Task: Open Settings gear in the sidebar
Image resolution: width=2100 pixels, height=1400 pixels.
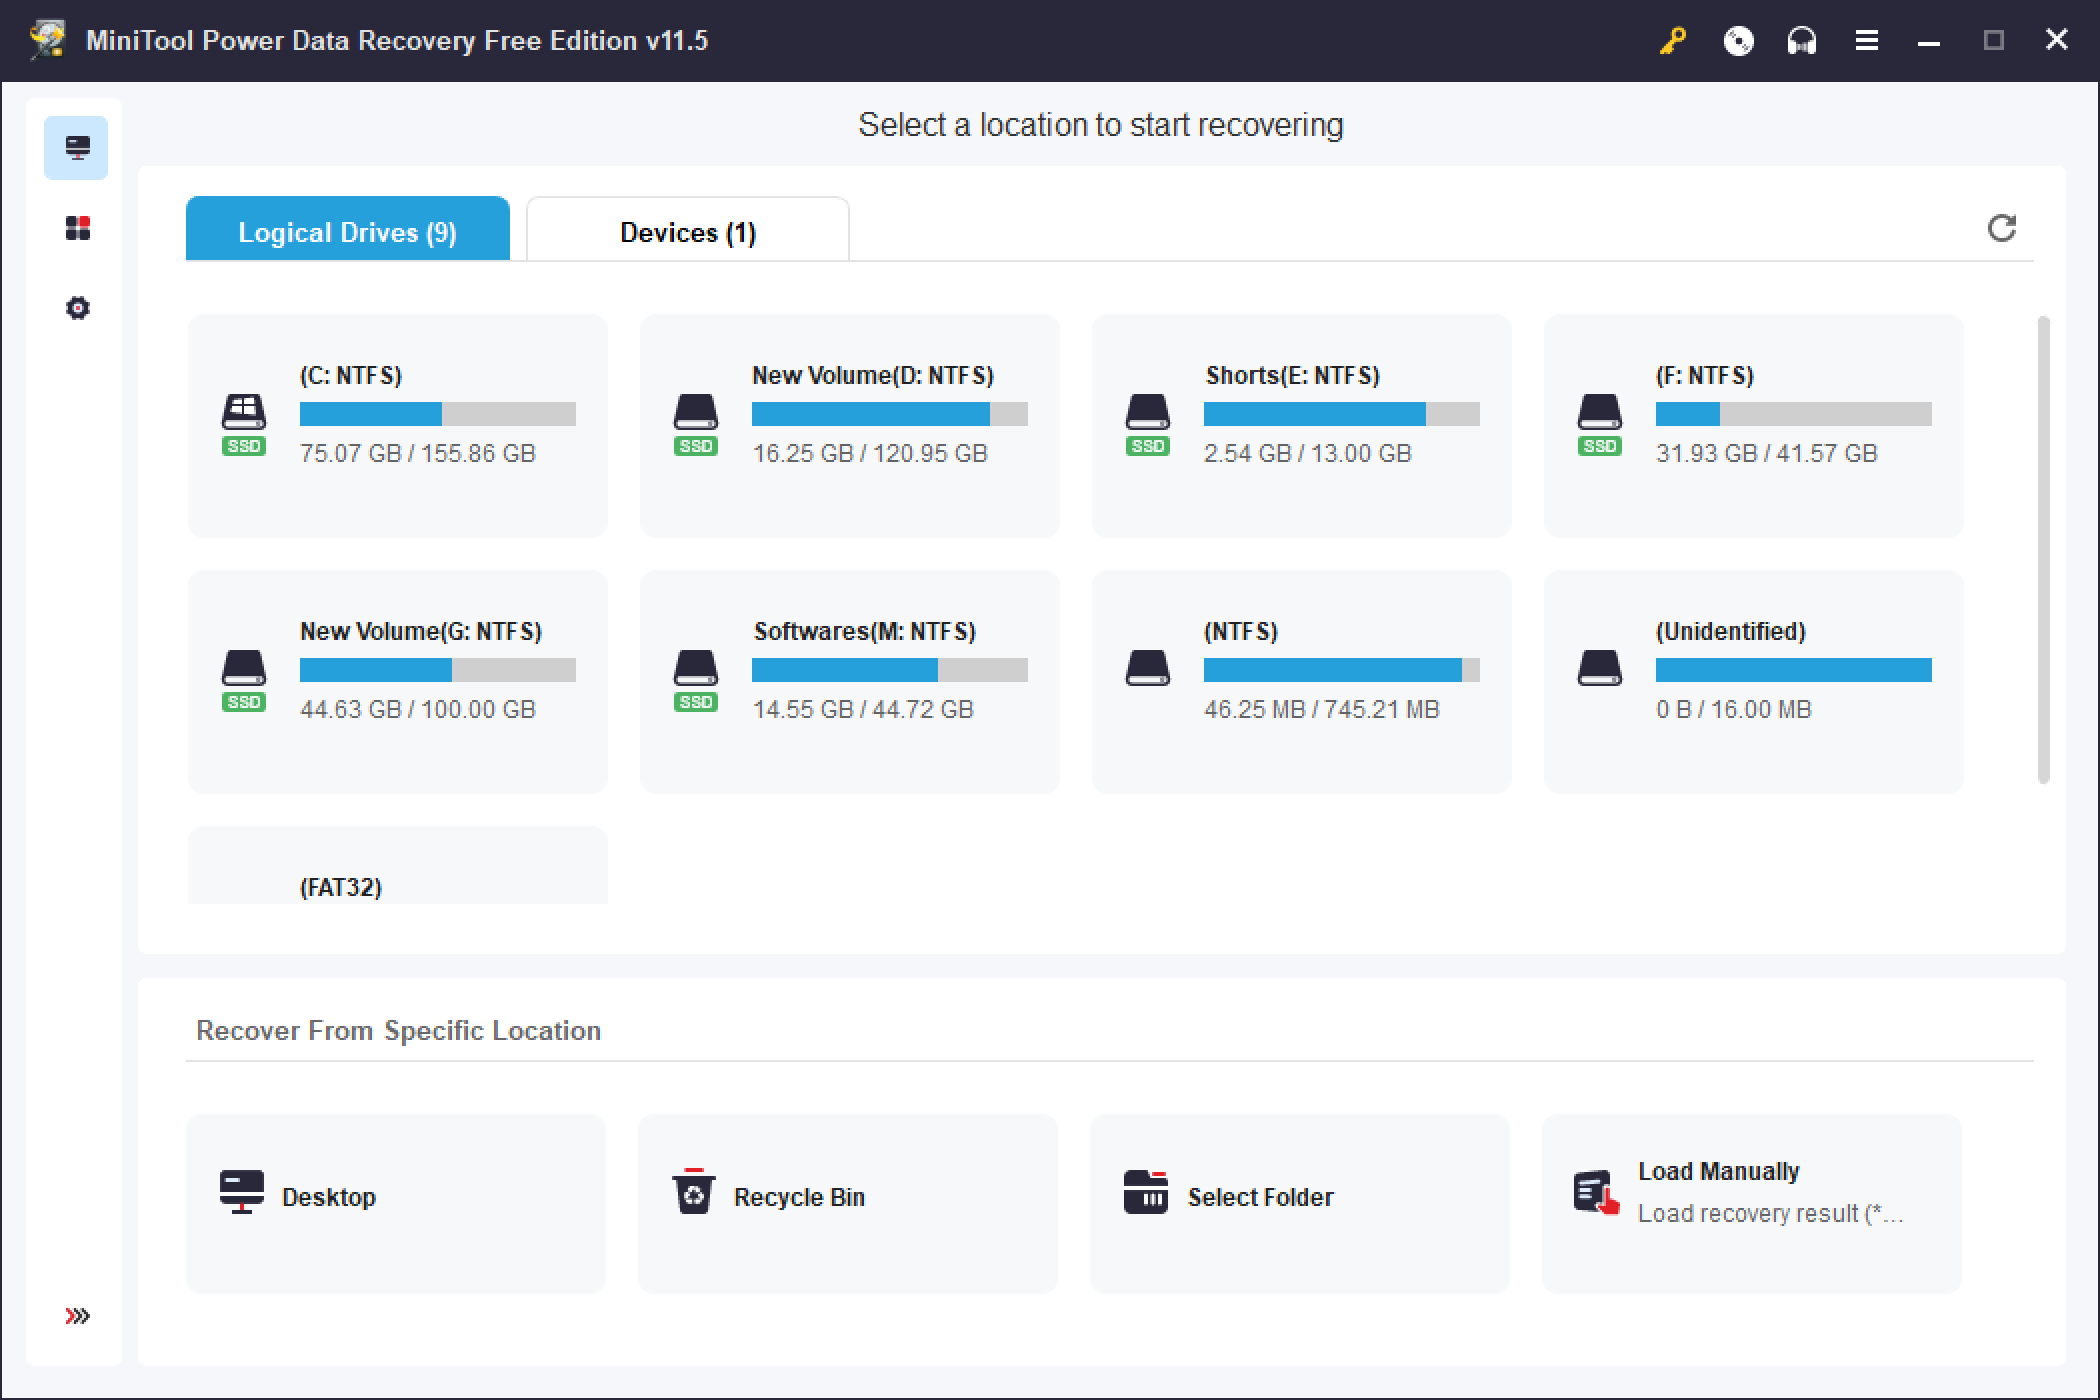Action: tap(77, 308)
